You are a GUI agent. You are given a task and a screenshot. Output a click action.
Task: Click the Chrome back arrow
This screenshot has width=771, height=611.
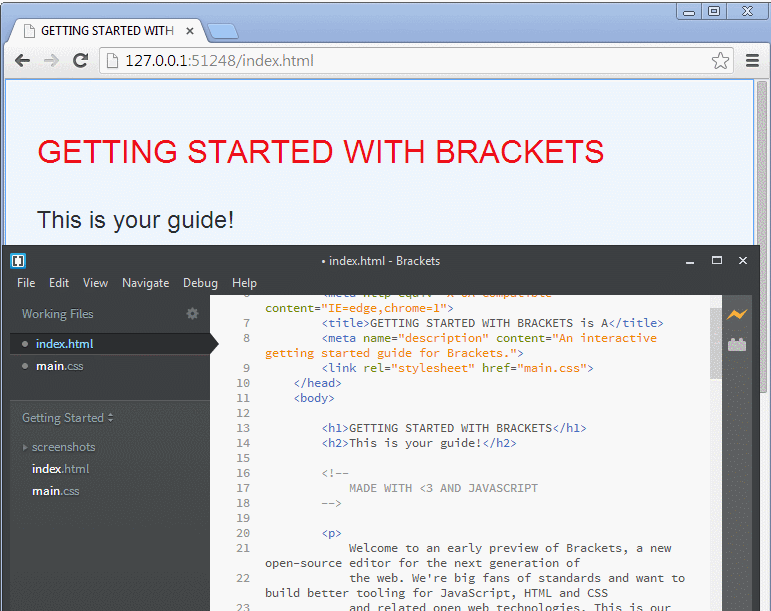point(22,61)
